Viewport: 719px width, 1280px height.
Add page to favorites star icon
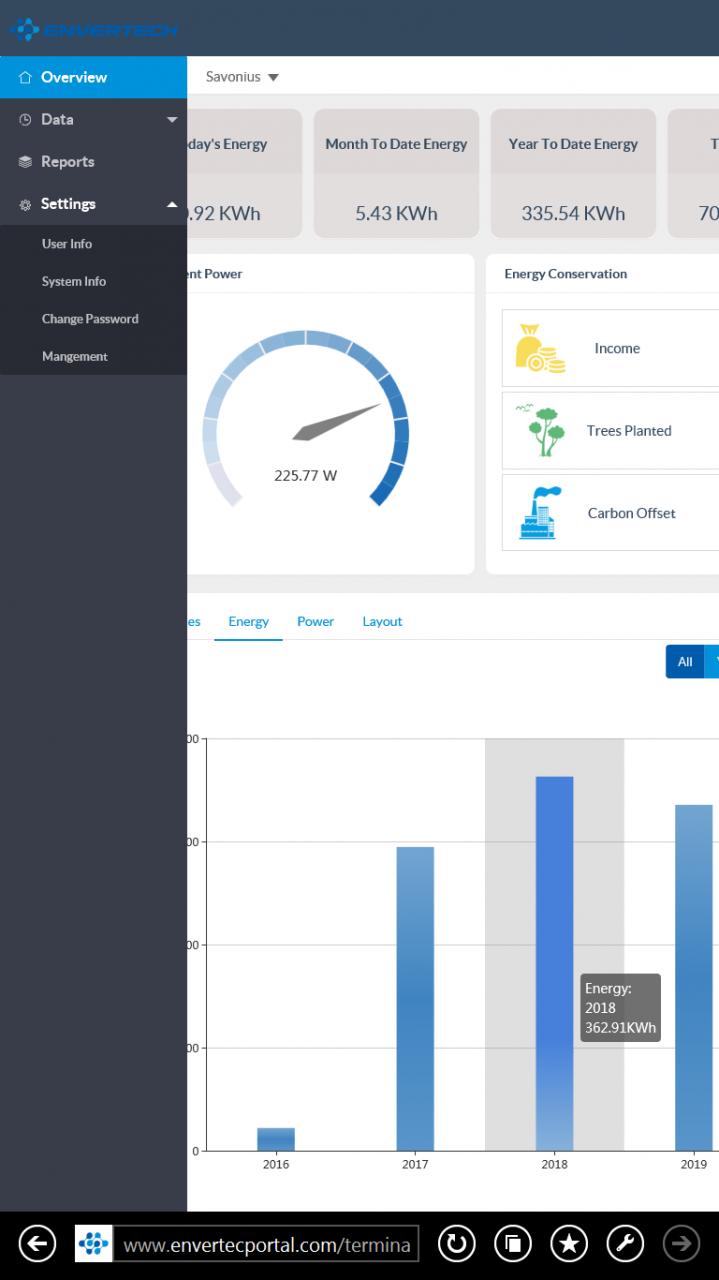click(569, 1244)
